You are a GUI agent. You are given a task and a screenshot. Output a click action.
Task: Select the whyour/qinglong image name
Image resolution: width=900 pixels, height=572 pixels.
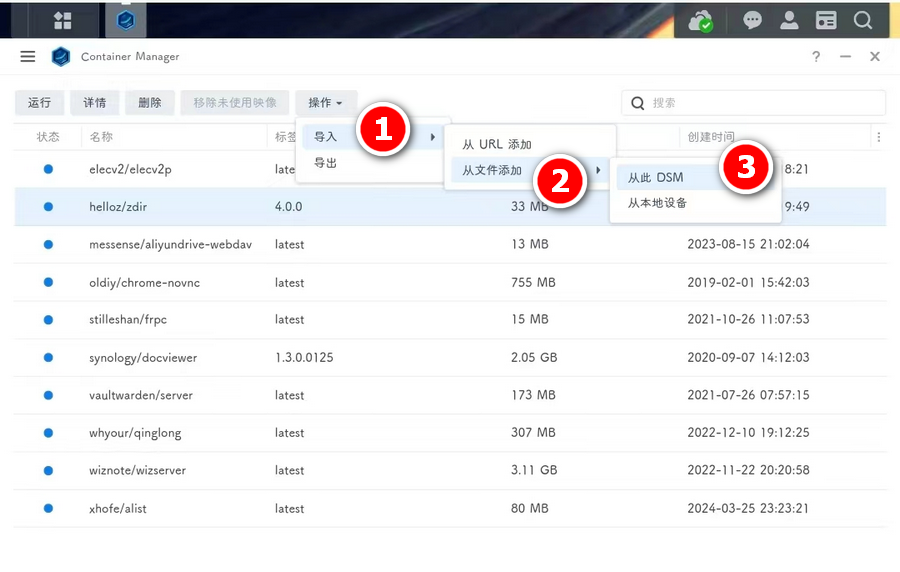click(135, 433)
